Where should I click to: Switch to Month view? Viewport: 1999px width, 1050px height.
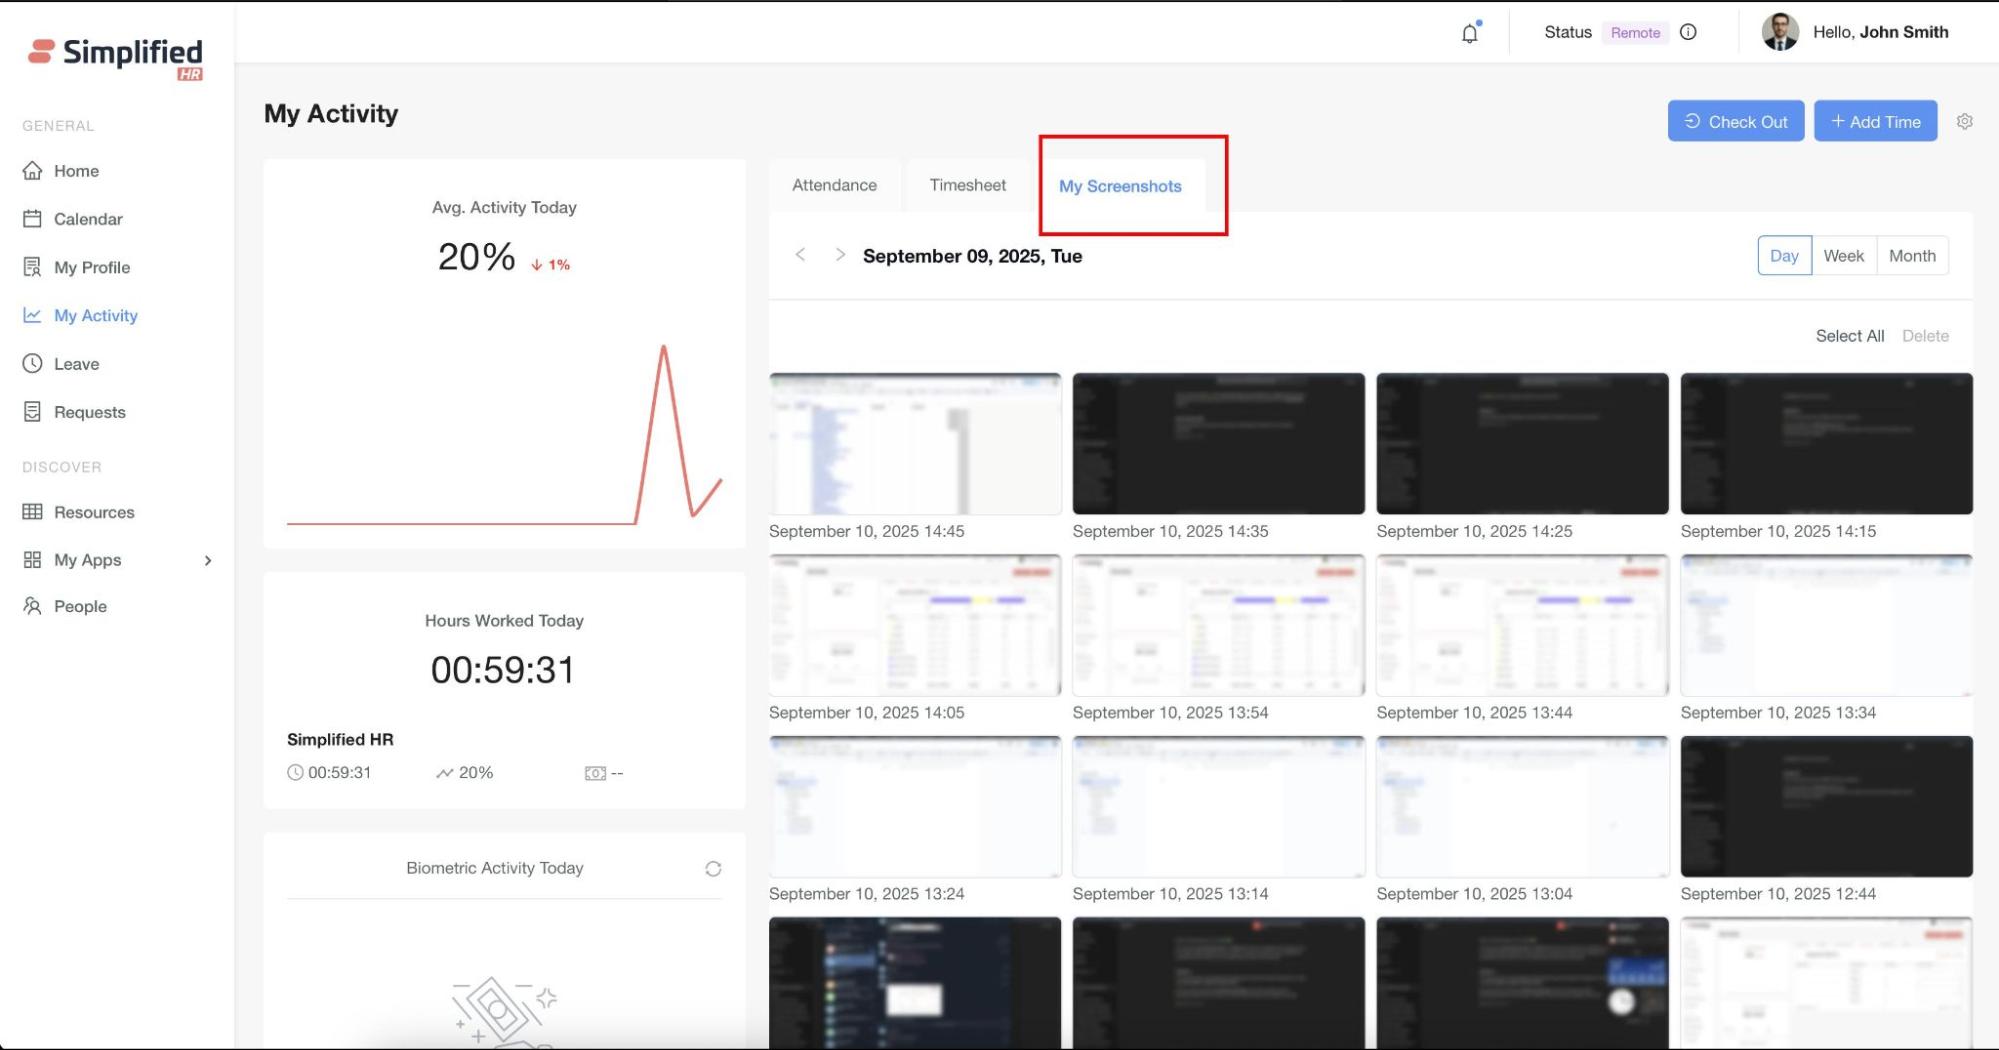pos(1912,256)
